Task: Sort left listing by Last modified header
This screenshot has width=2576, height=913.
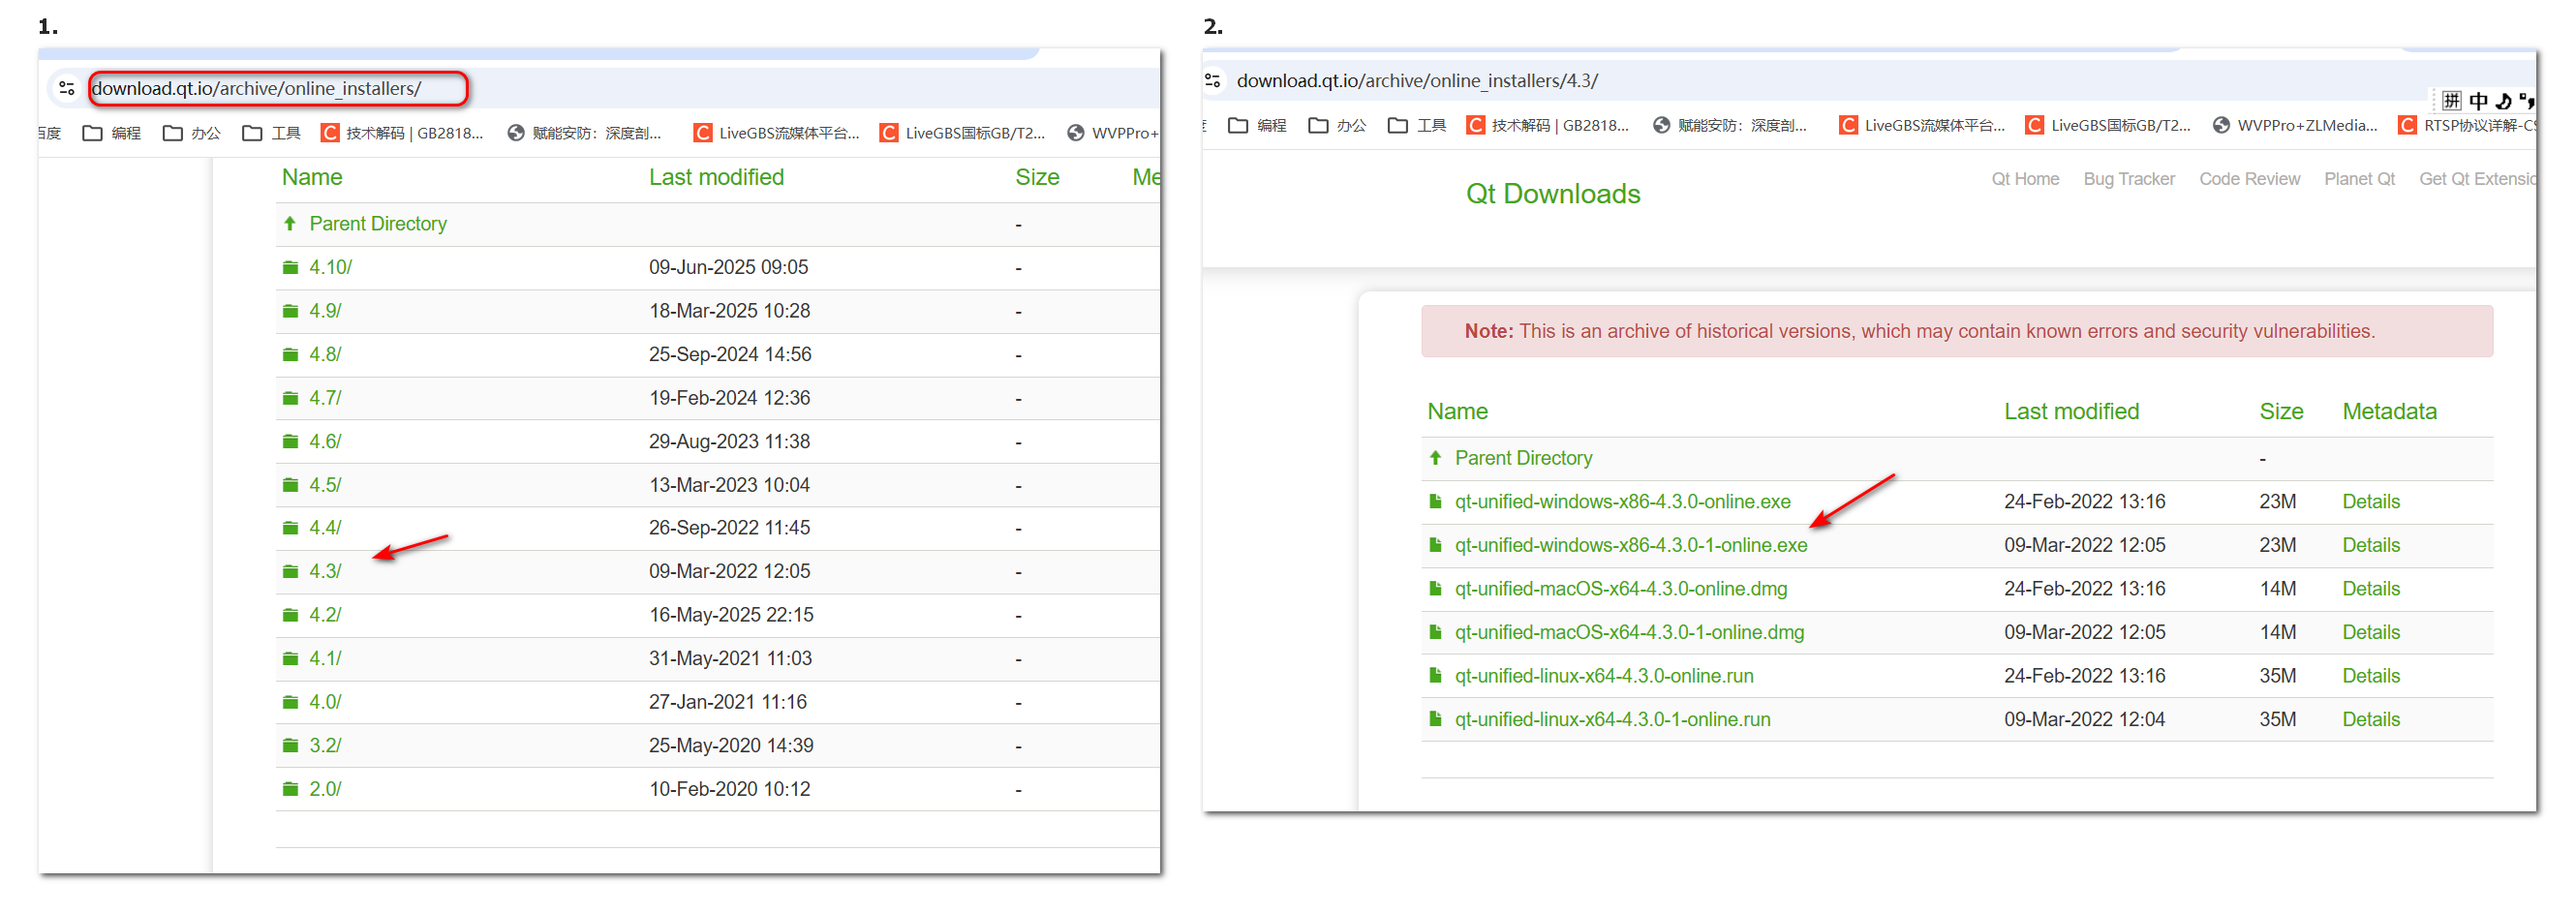Action: point(716,177)
